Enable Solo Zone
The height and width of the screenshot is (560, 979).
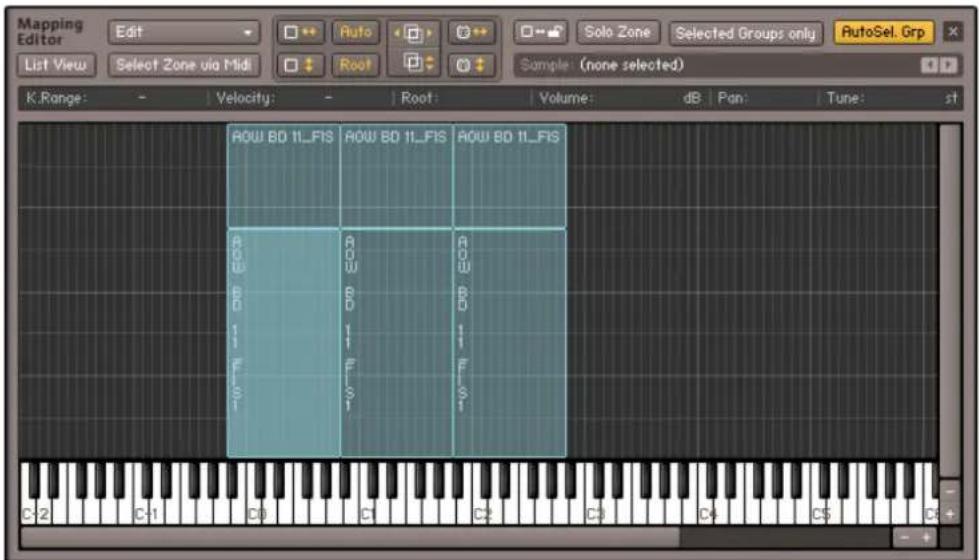pos(617,32)
